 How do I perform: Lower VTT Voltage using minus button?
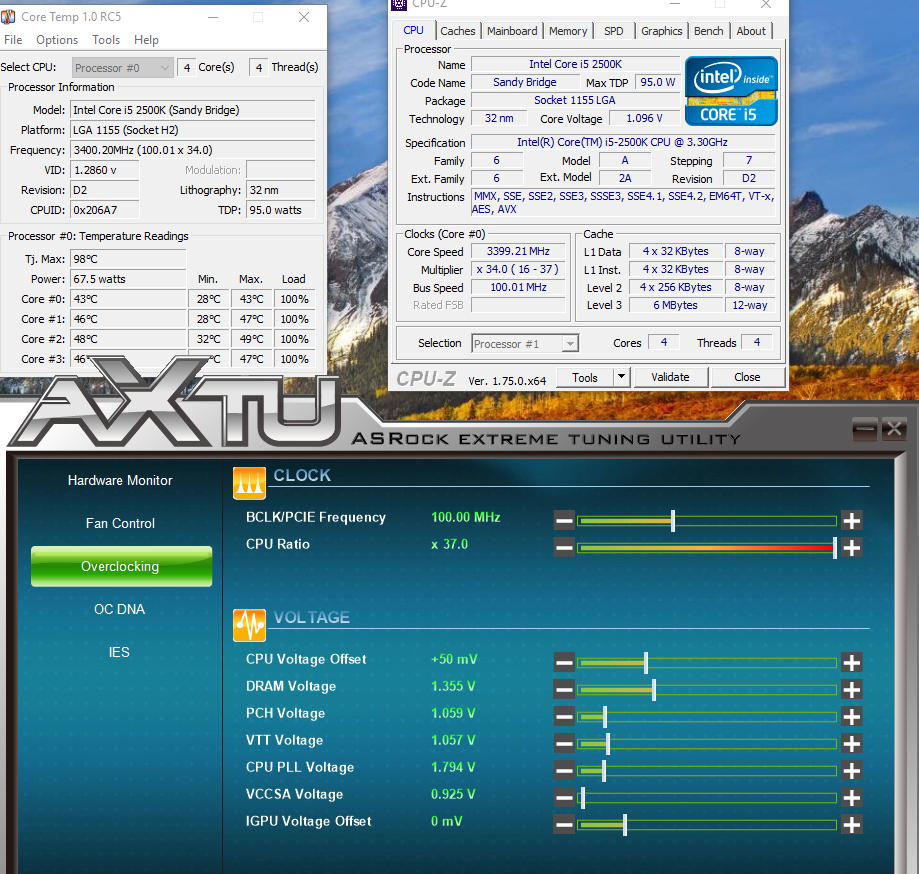pos(564,743)
